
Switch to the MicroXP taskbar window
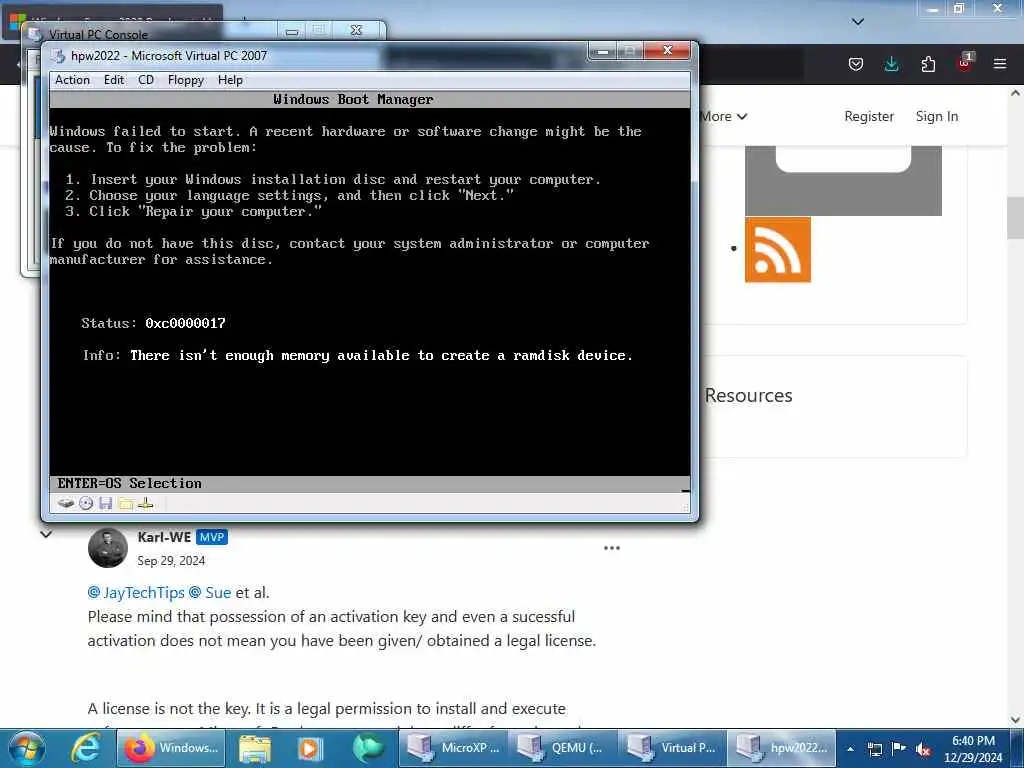click(x=453, y=748)
